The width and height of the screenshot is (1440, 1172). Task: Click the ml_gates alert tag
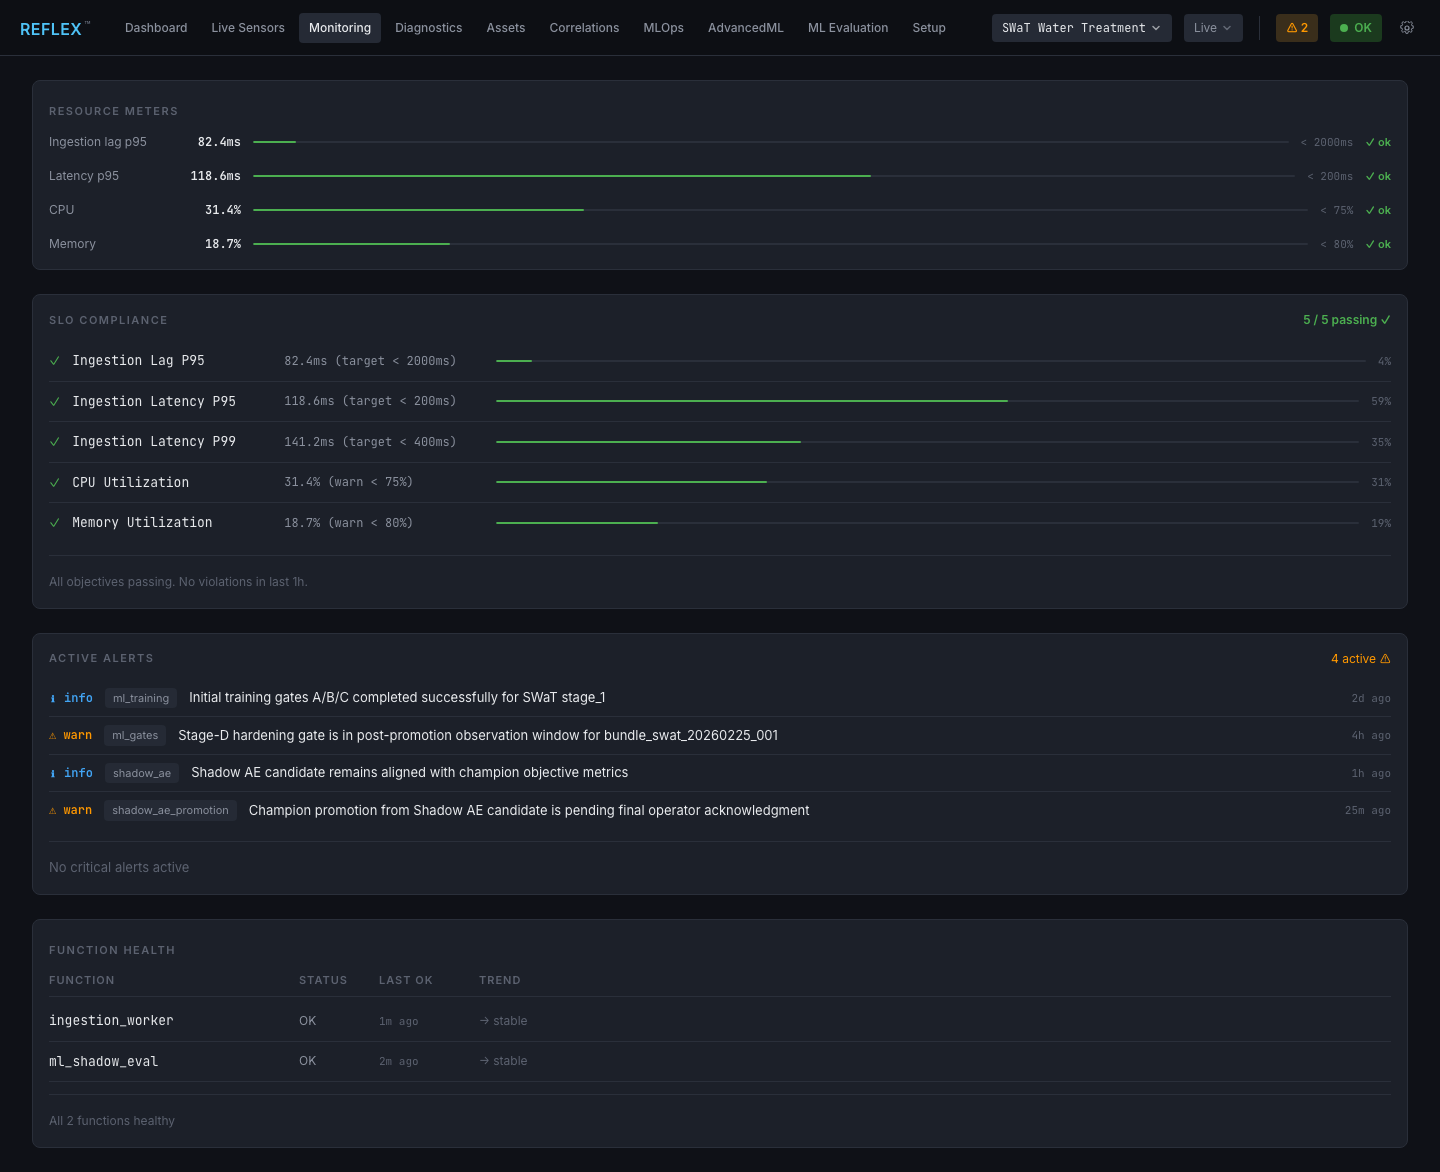coord(135,735)
